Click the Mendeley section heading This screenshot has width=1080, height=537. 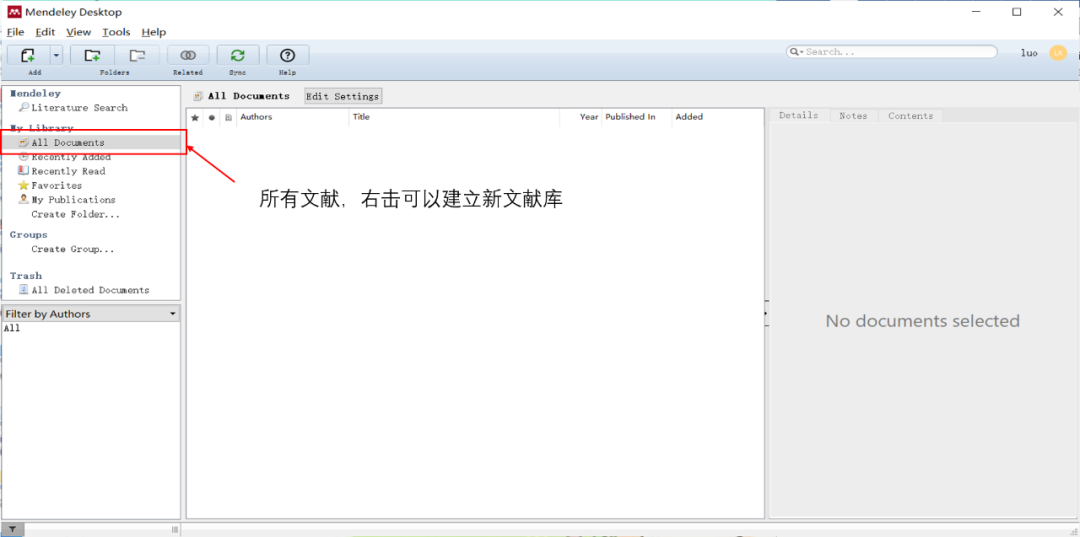click(x=35, y=93)
